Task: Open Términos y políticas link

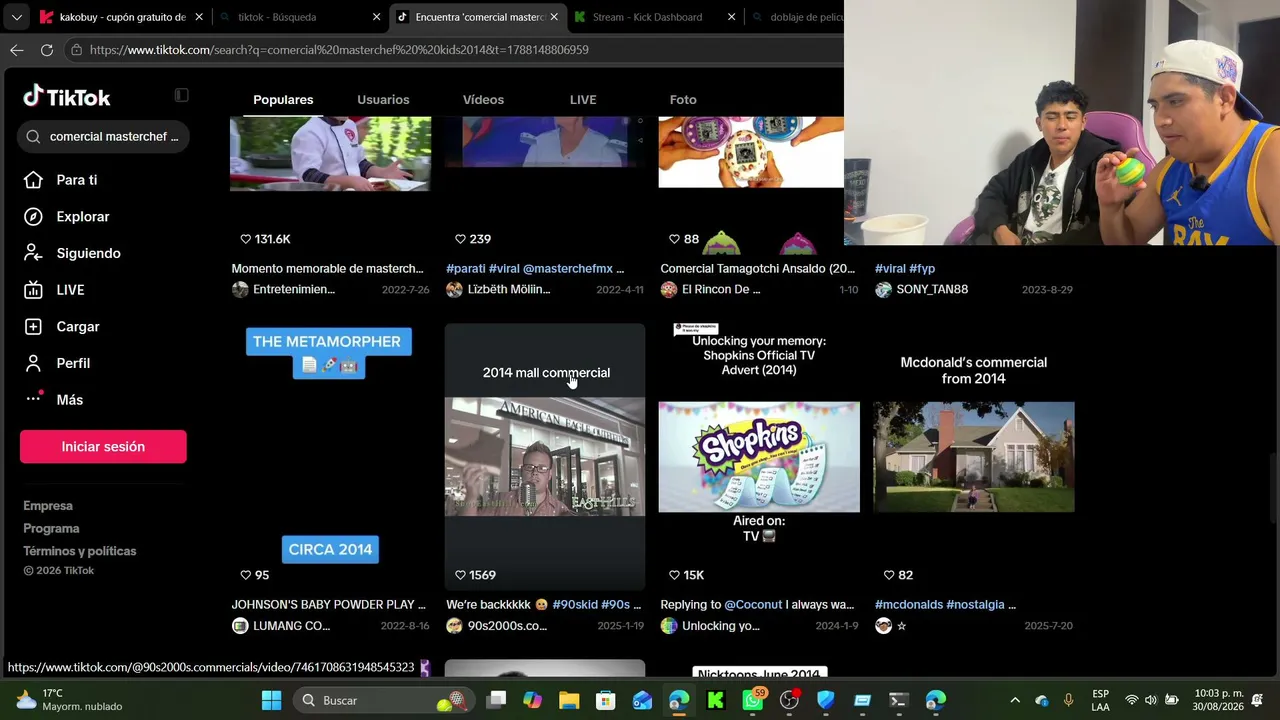Action: pyautogui.click(x=80, y=552)
